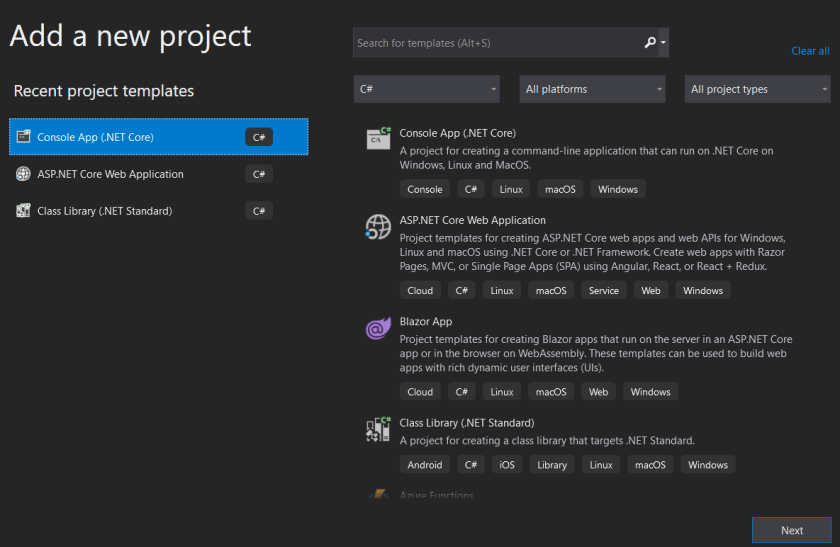Open the search options dropdown arrow
Image resolution: width=840 pixels, height=547 pixels.
tap(663, 42)
